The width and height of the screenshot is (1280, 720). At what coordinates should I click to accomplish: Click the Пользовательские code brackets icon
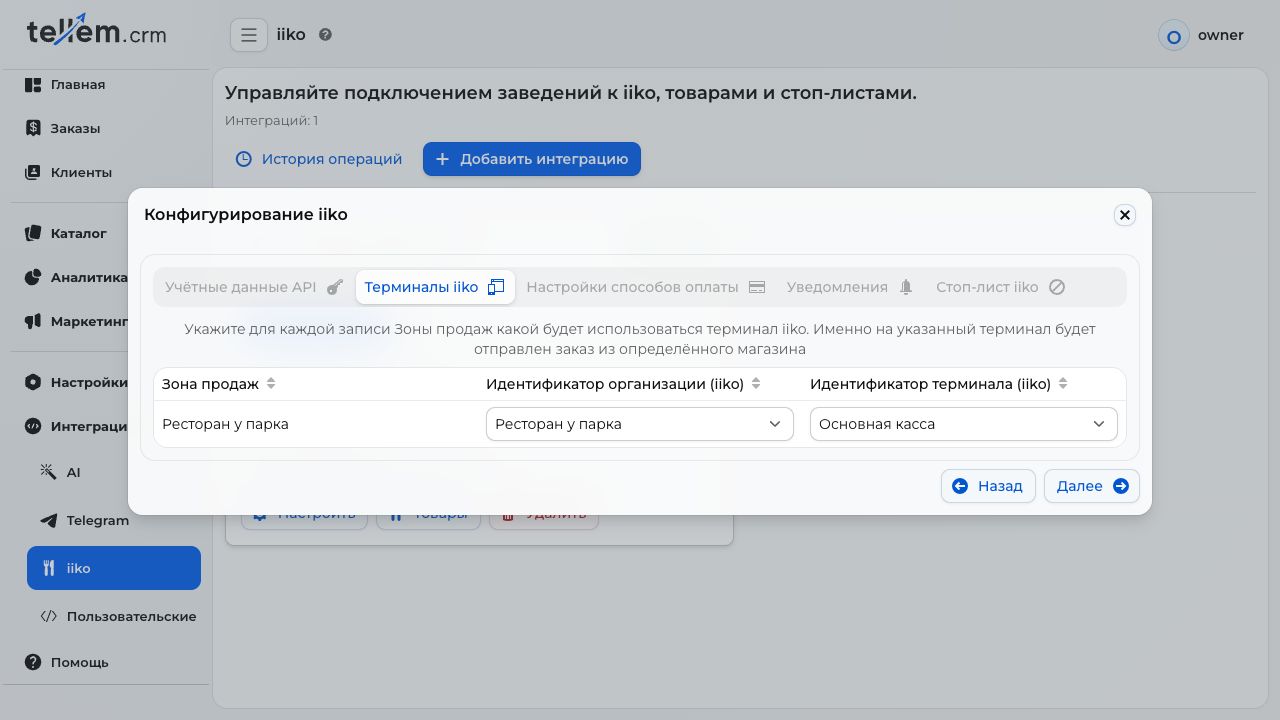(48, 616)
